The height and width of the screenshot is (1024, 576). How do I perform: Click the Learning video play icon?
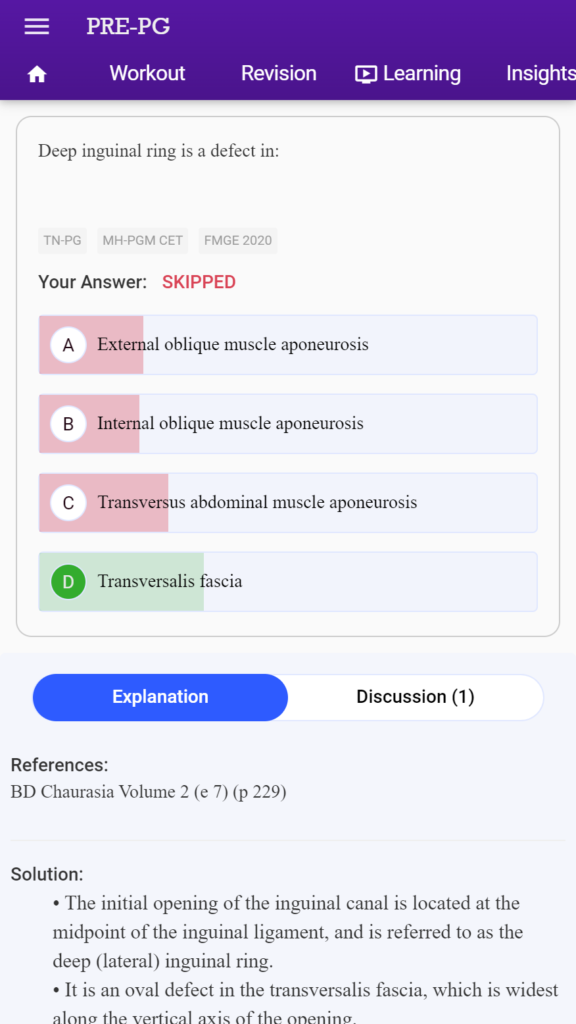(366, 74)
